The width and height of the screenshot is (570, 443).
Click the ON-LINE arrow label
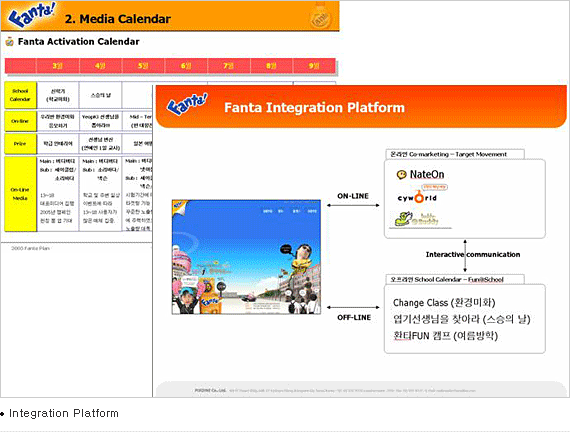pyautogui.click(x=353, y=196)
